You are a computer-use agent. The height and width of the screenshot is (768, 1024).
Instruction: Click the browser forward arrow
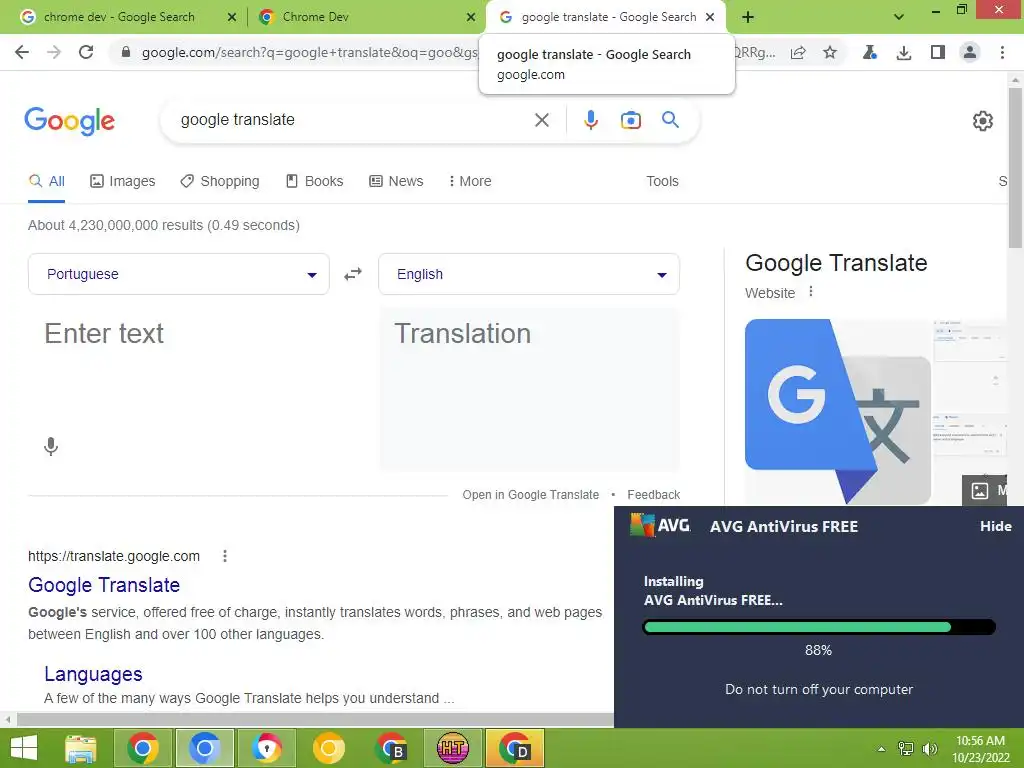point(54,52)
